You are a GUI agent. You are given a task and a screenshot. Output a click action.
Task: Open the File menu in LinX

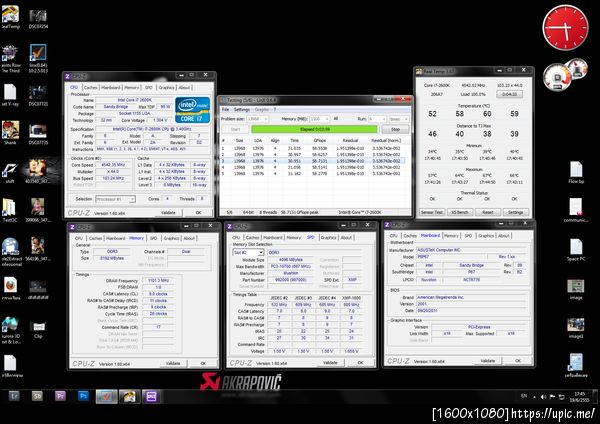click(226, 109)
